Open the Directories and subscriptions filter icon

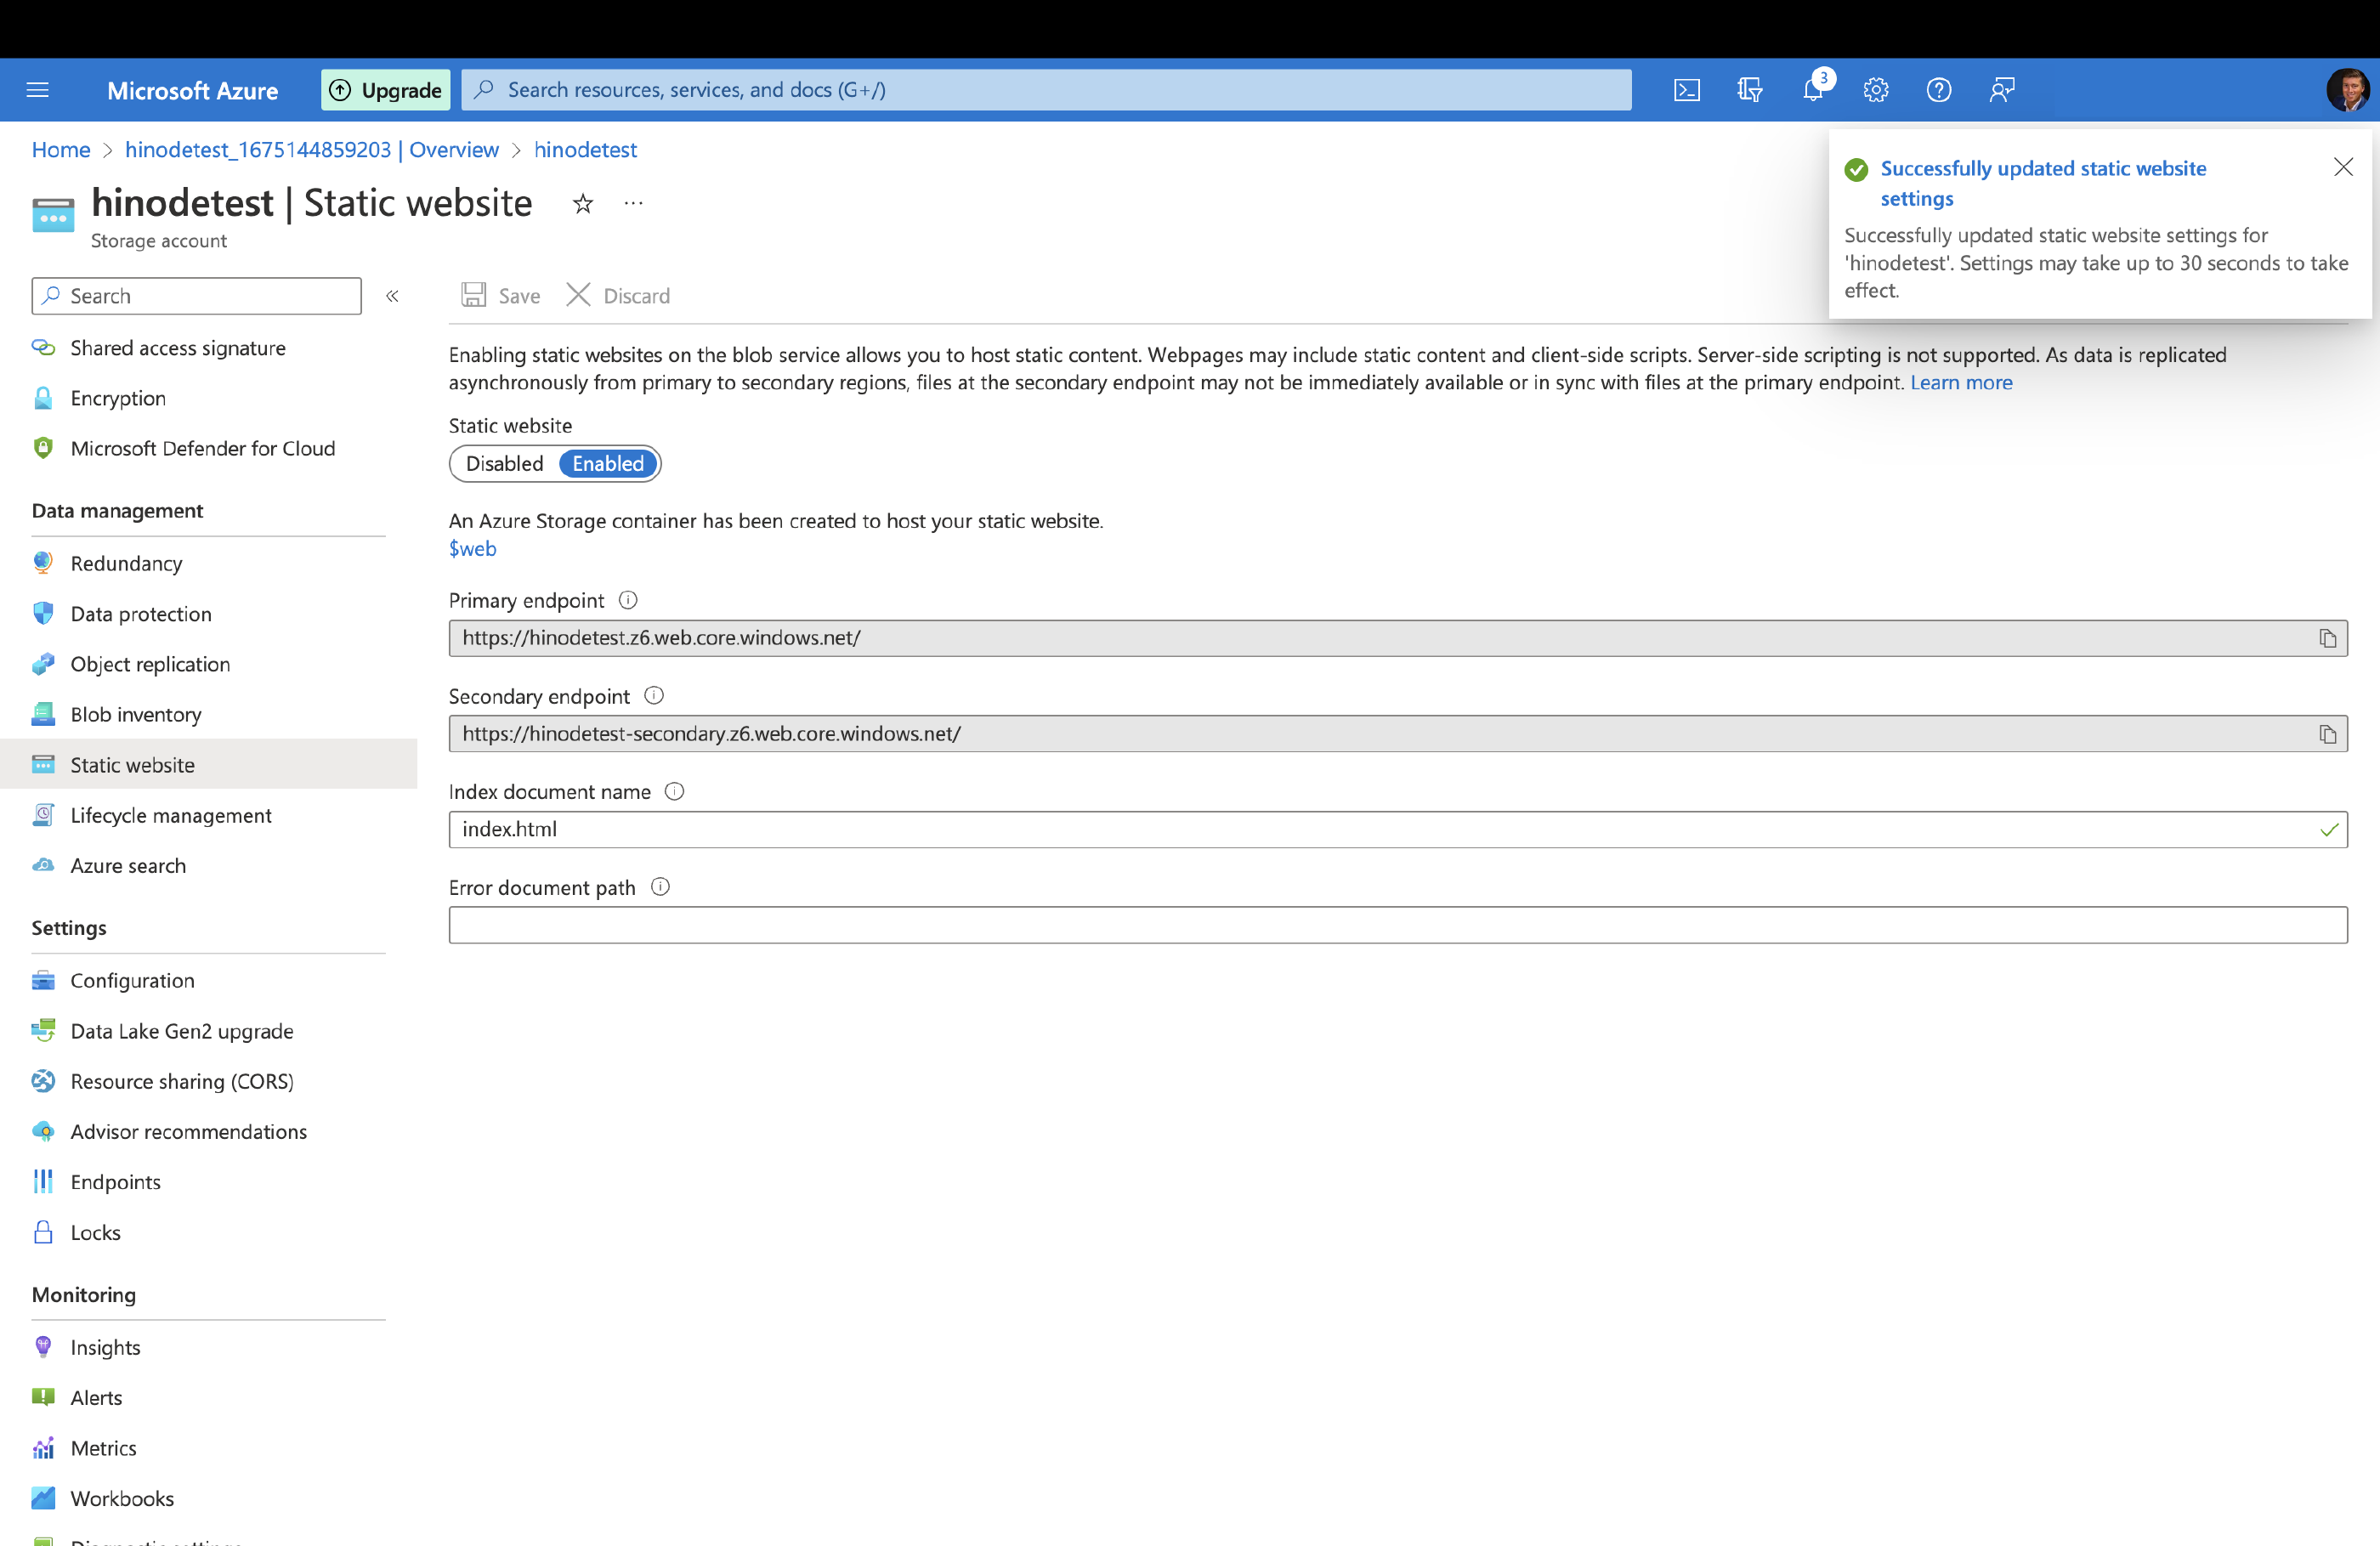tap(1749, 90)
